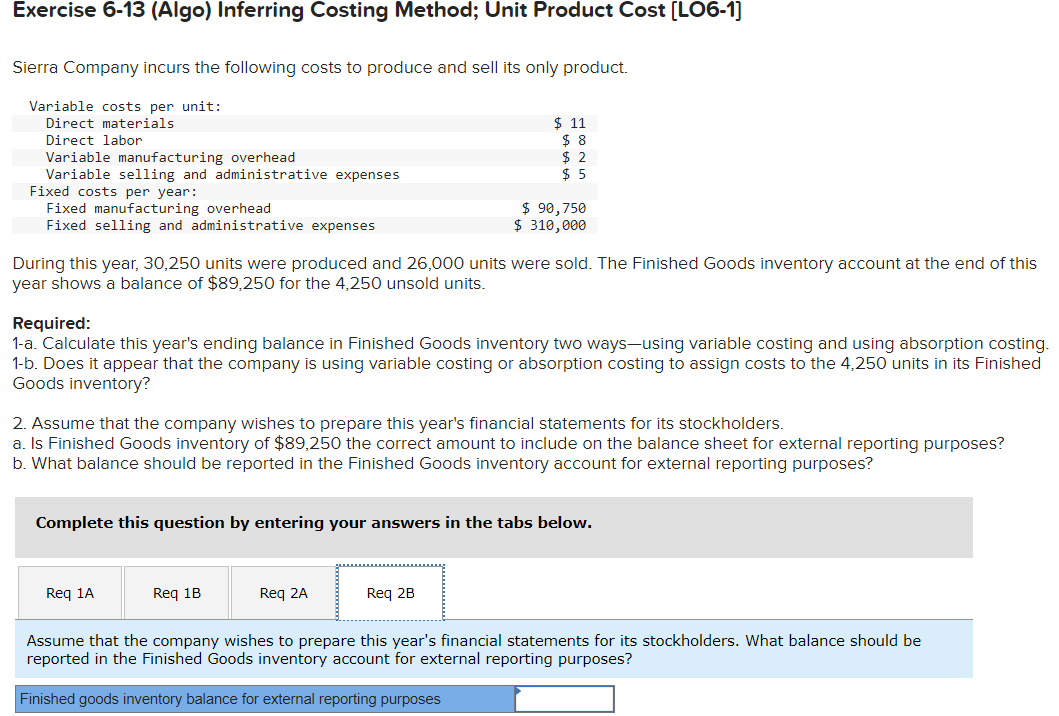Switch to the Req 1B tab
The width and height of the screenshot is (1059, 716).
pos(176,592)
